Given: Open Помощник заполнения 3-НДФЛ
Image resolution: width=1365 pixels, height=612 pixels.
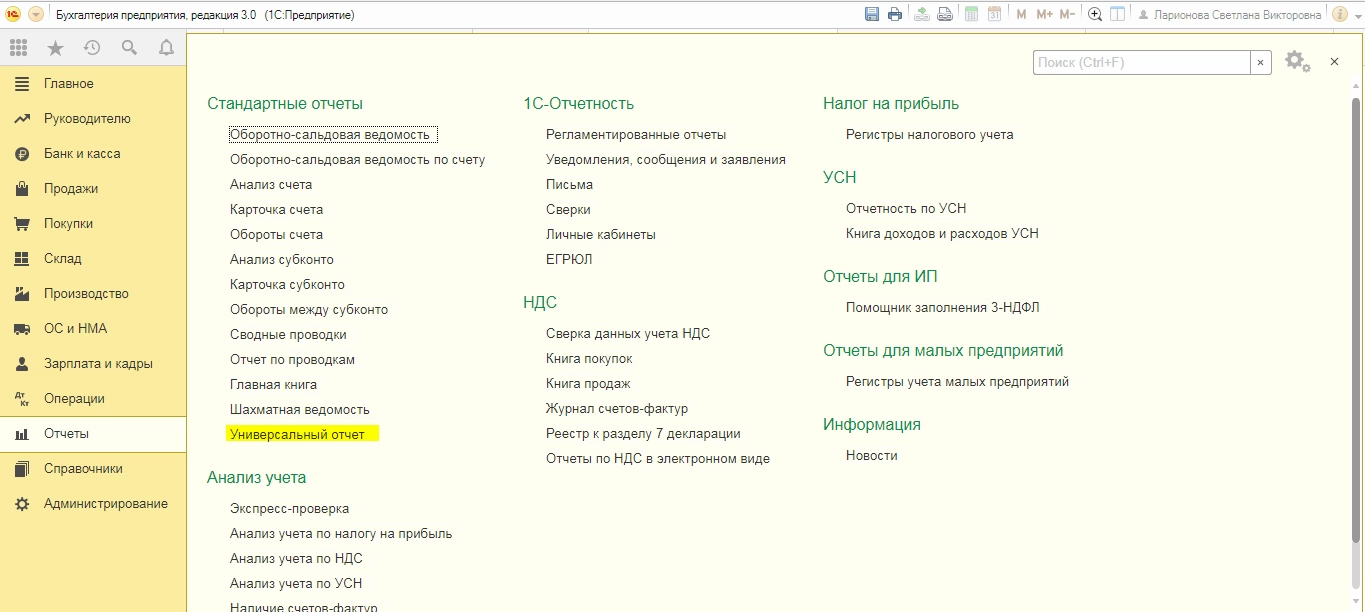Looking at the screenshot, I should (x=943, y=307).
